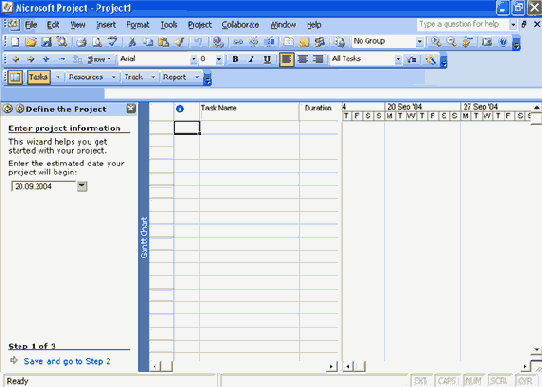Insert a hyperlink with the globe icon
Viewport: 542px width, 387px height.
(x=218, y=42)
